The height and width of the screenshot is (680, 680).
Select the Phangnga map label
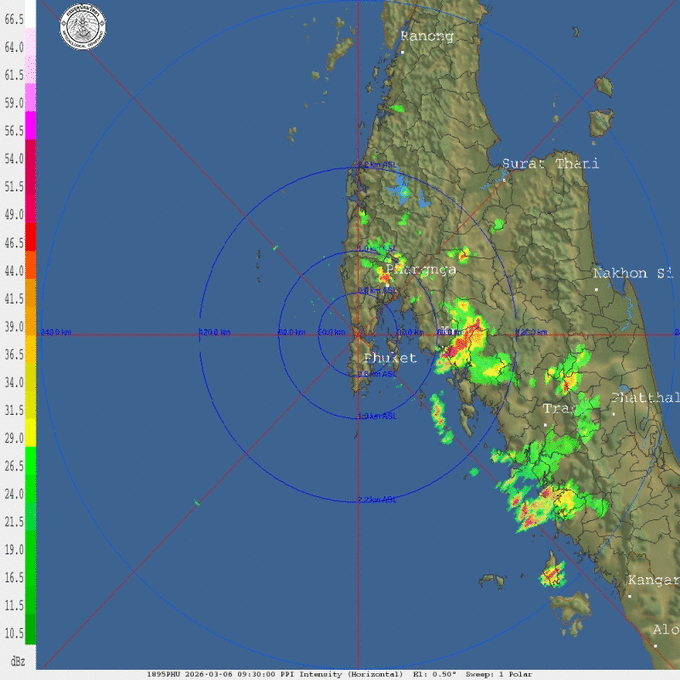coord(420,270)
